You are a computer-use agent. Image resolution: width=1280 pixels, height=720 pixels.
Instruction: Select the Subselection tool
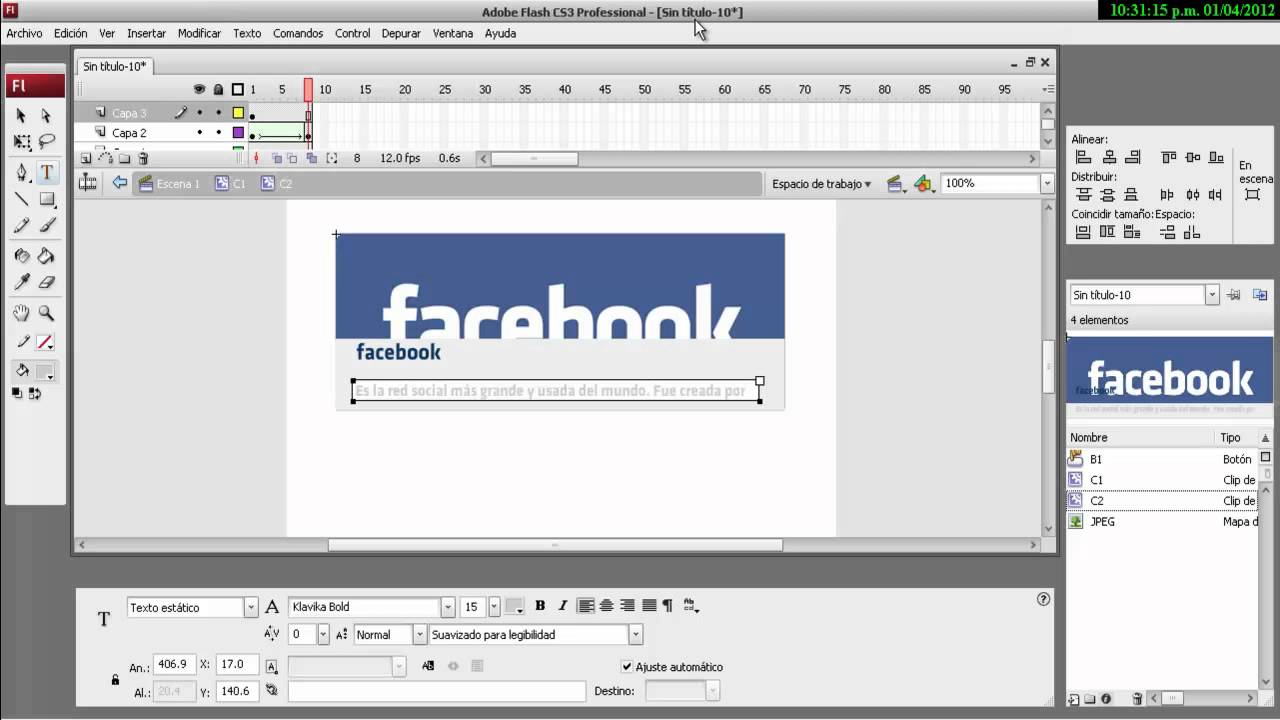(x=46, y=116)
